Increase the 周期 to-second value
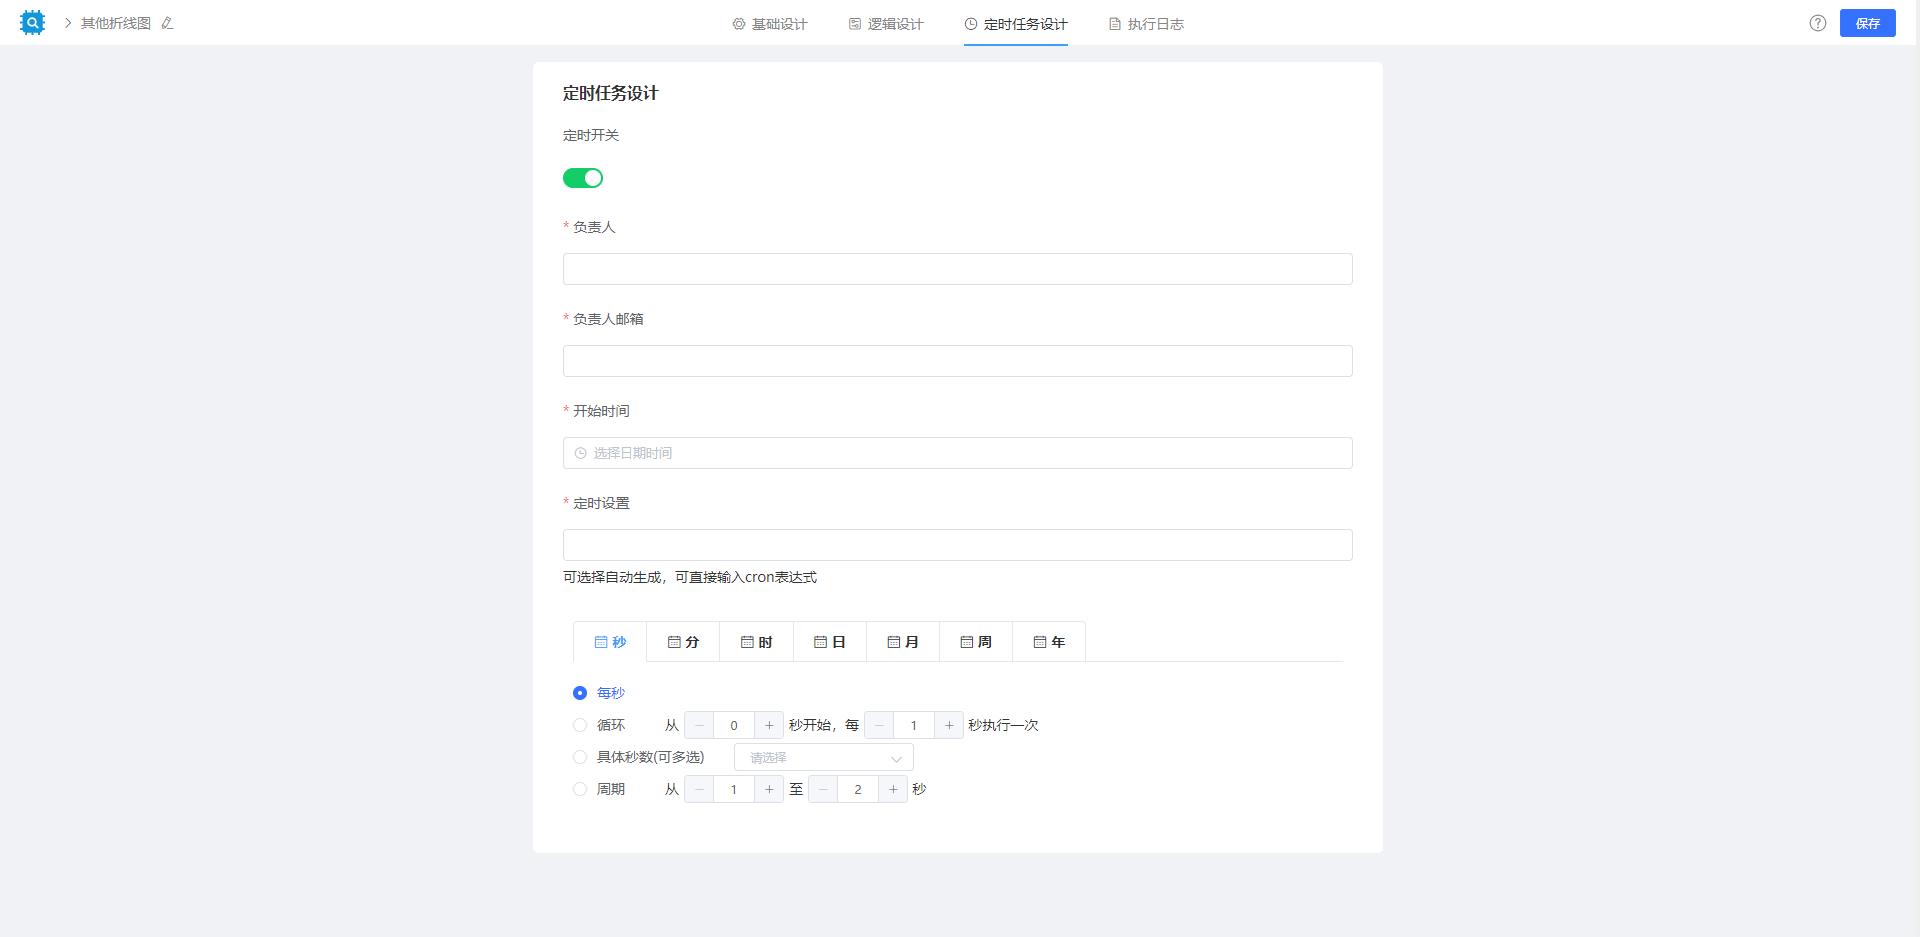 pyautogui.click(x=893, y=789)
